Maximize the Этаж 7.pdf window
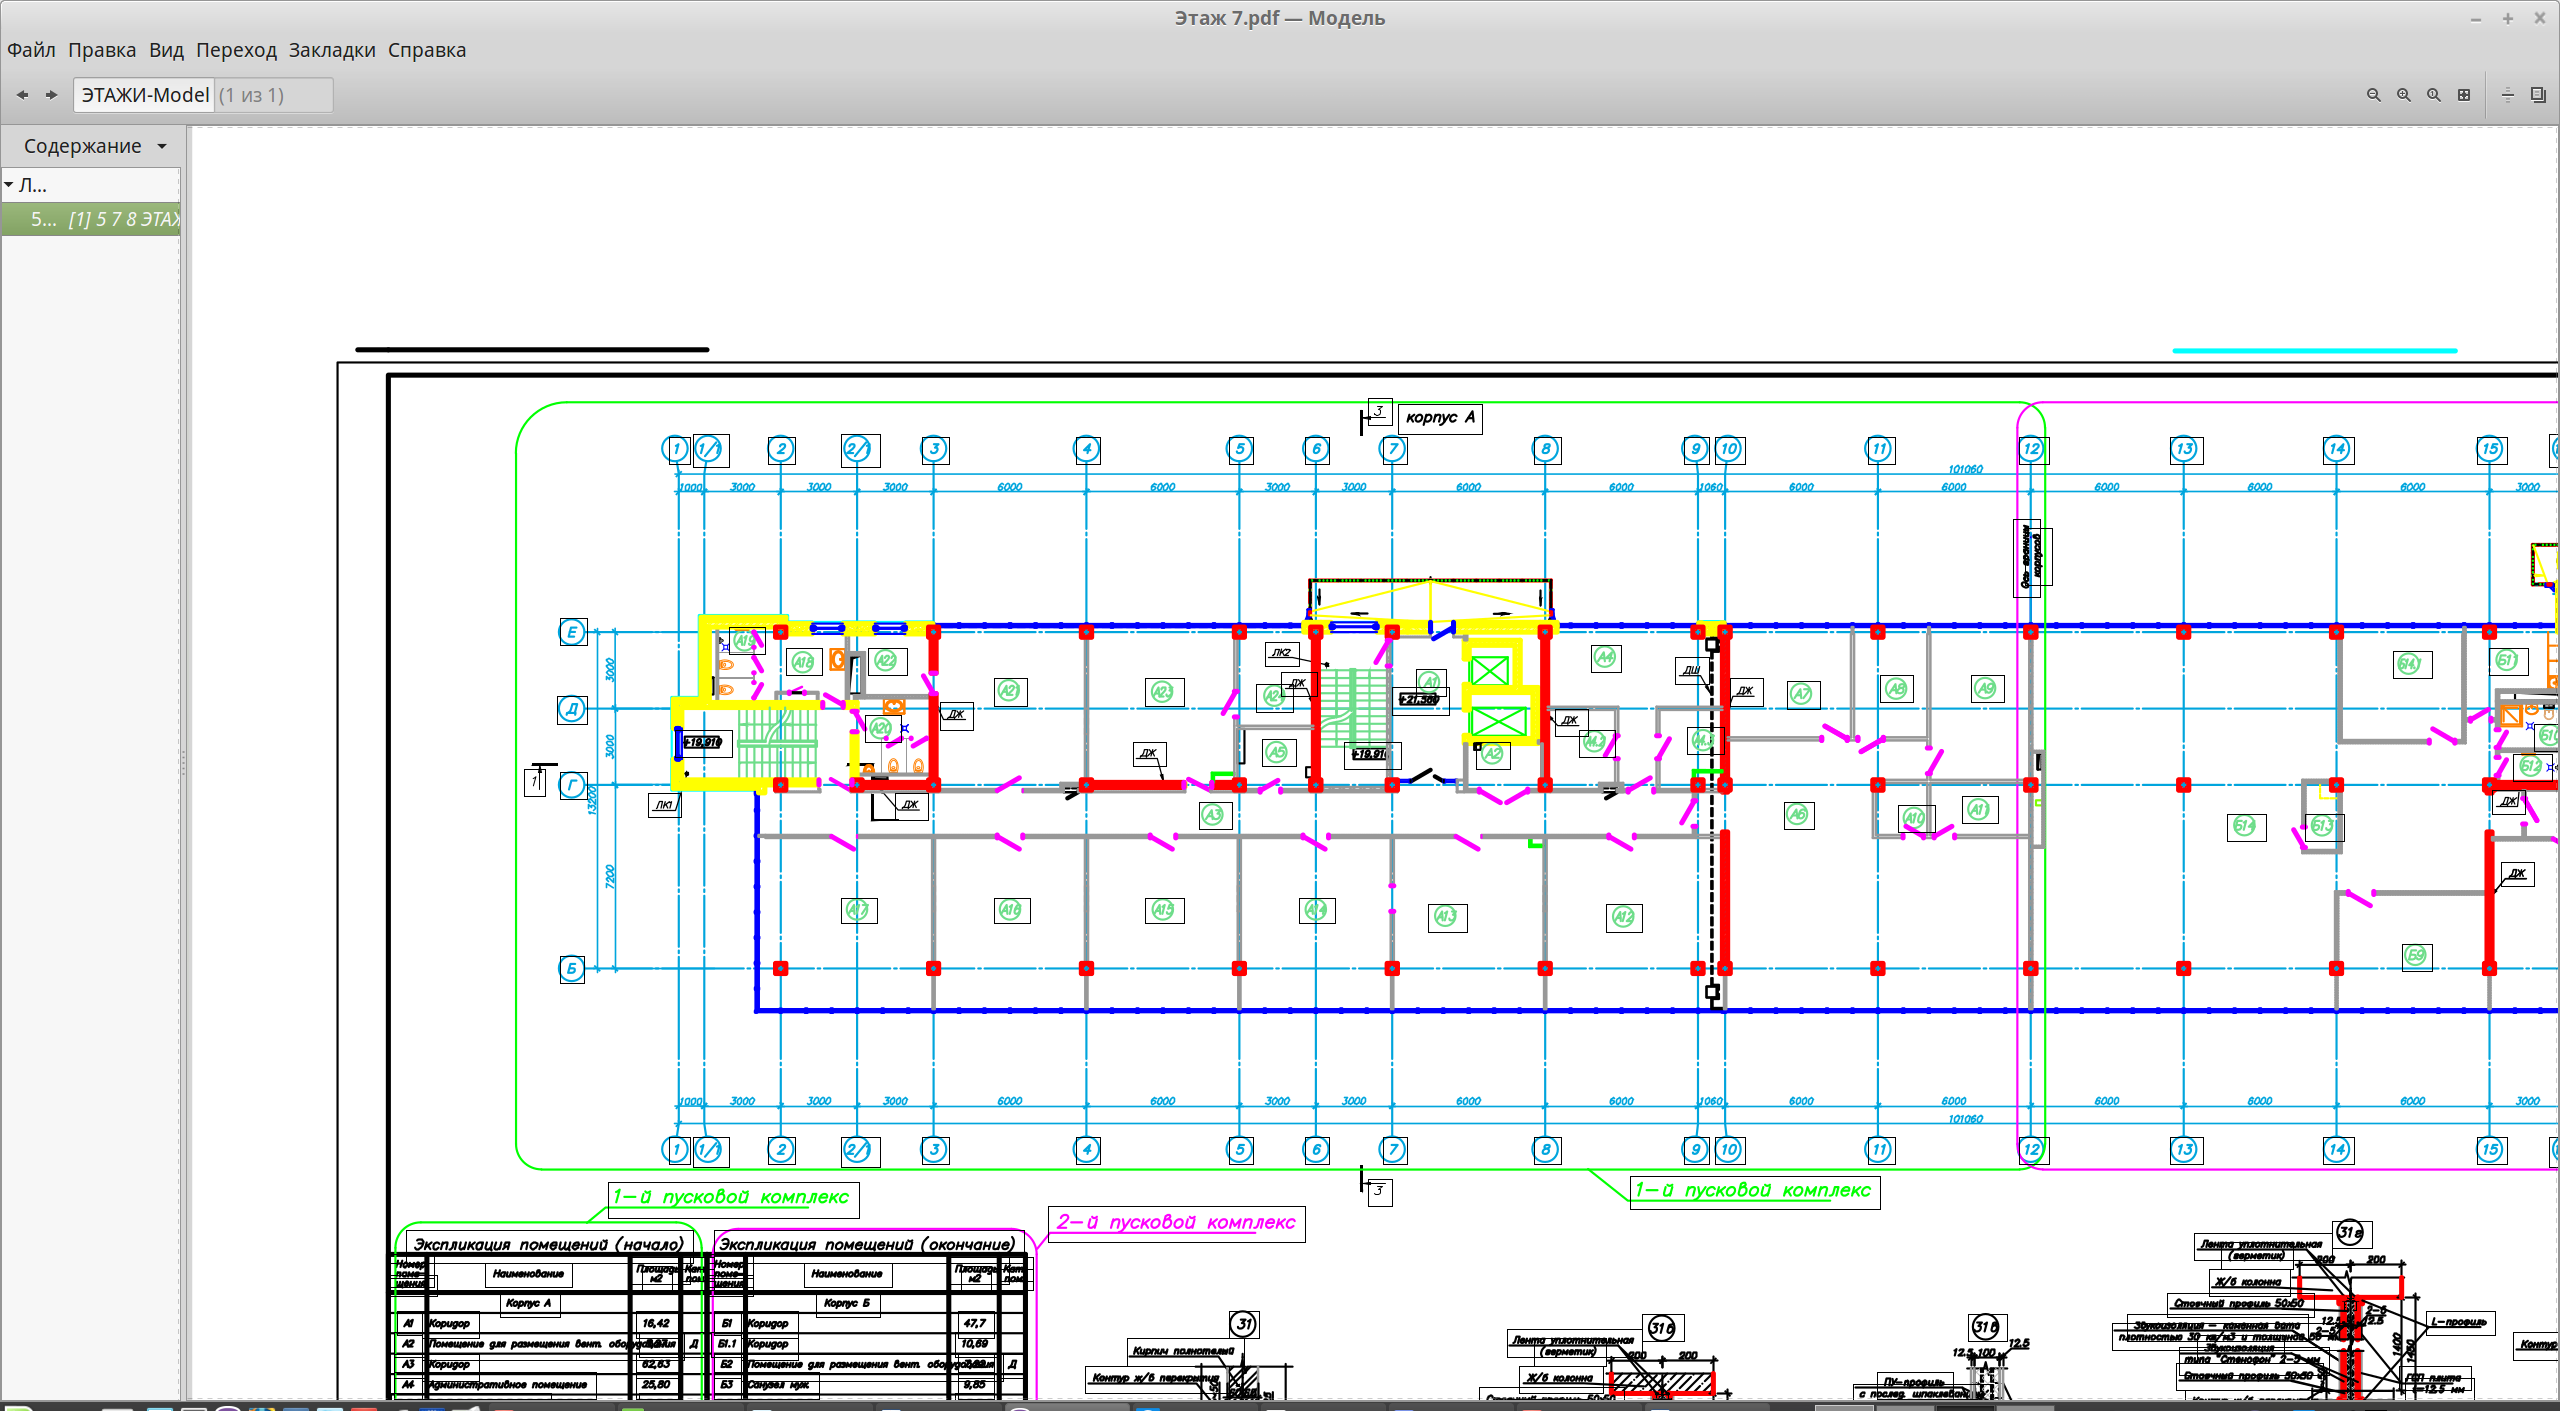 2508,18
